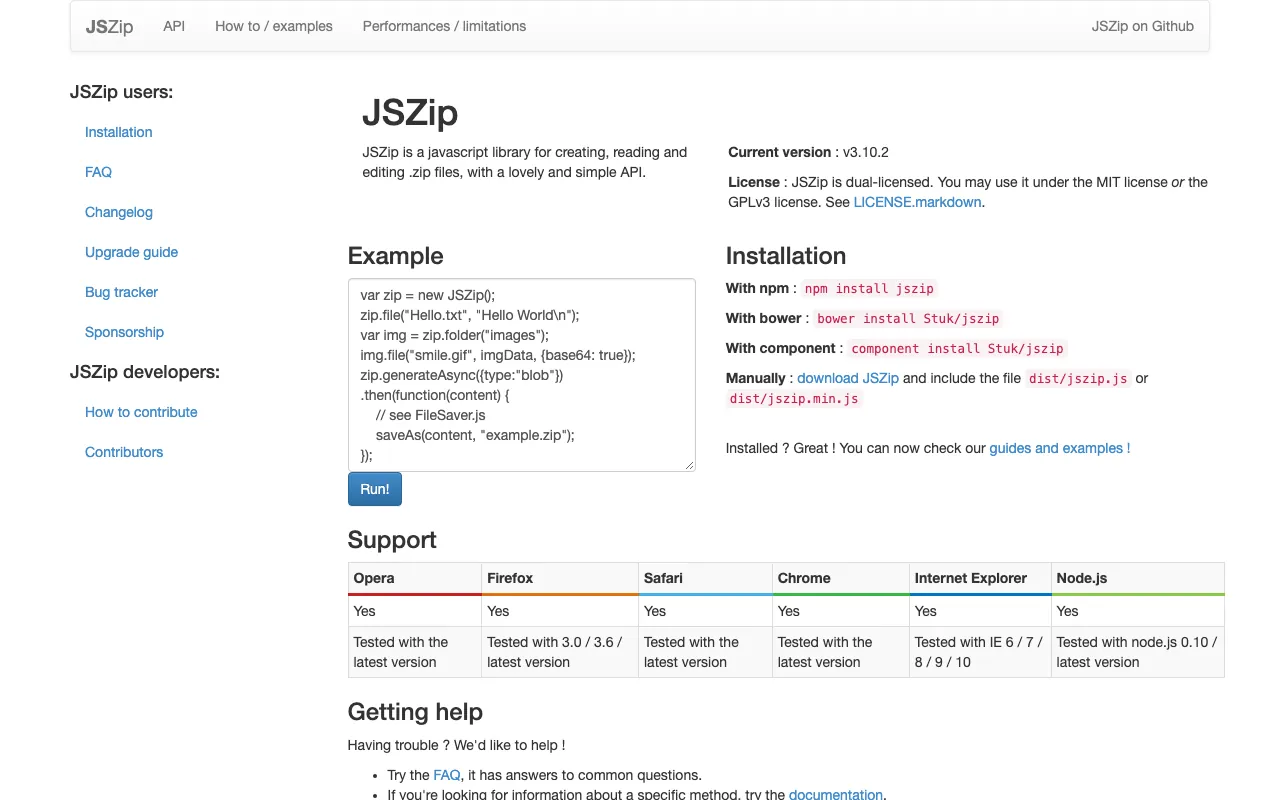The image size is (1280, 800).
Task: Click the resize grip of the code textarea
Action: click(689, 465)
